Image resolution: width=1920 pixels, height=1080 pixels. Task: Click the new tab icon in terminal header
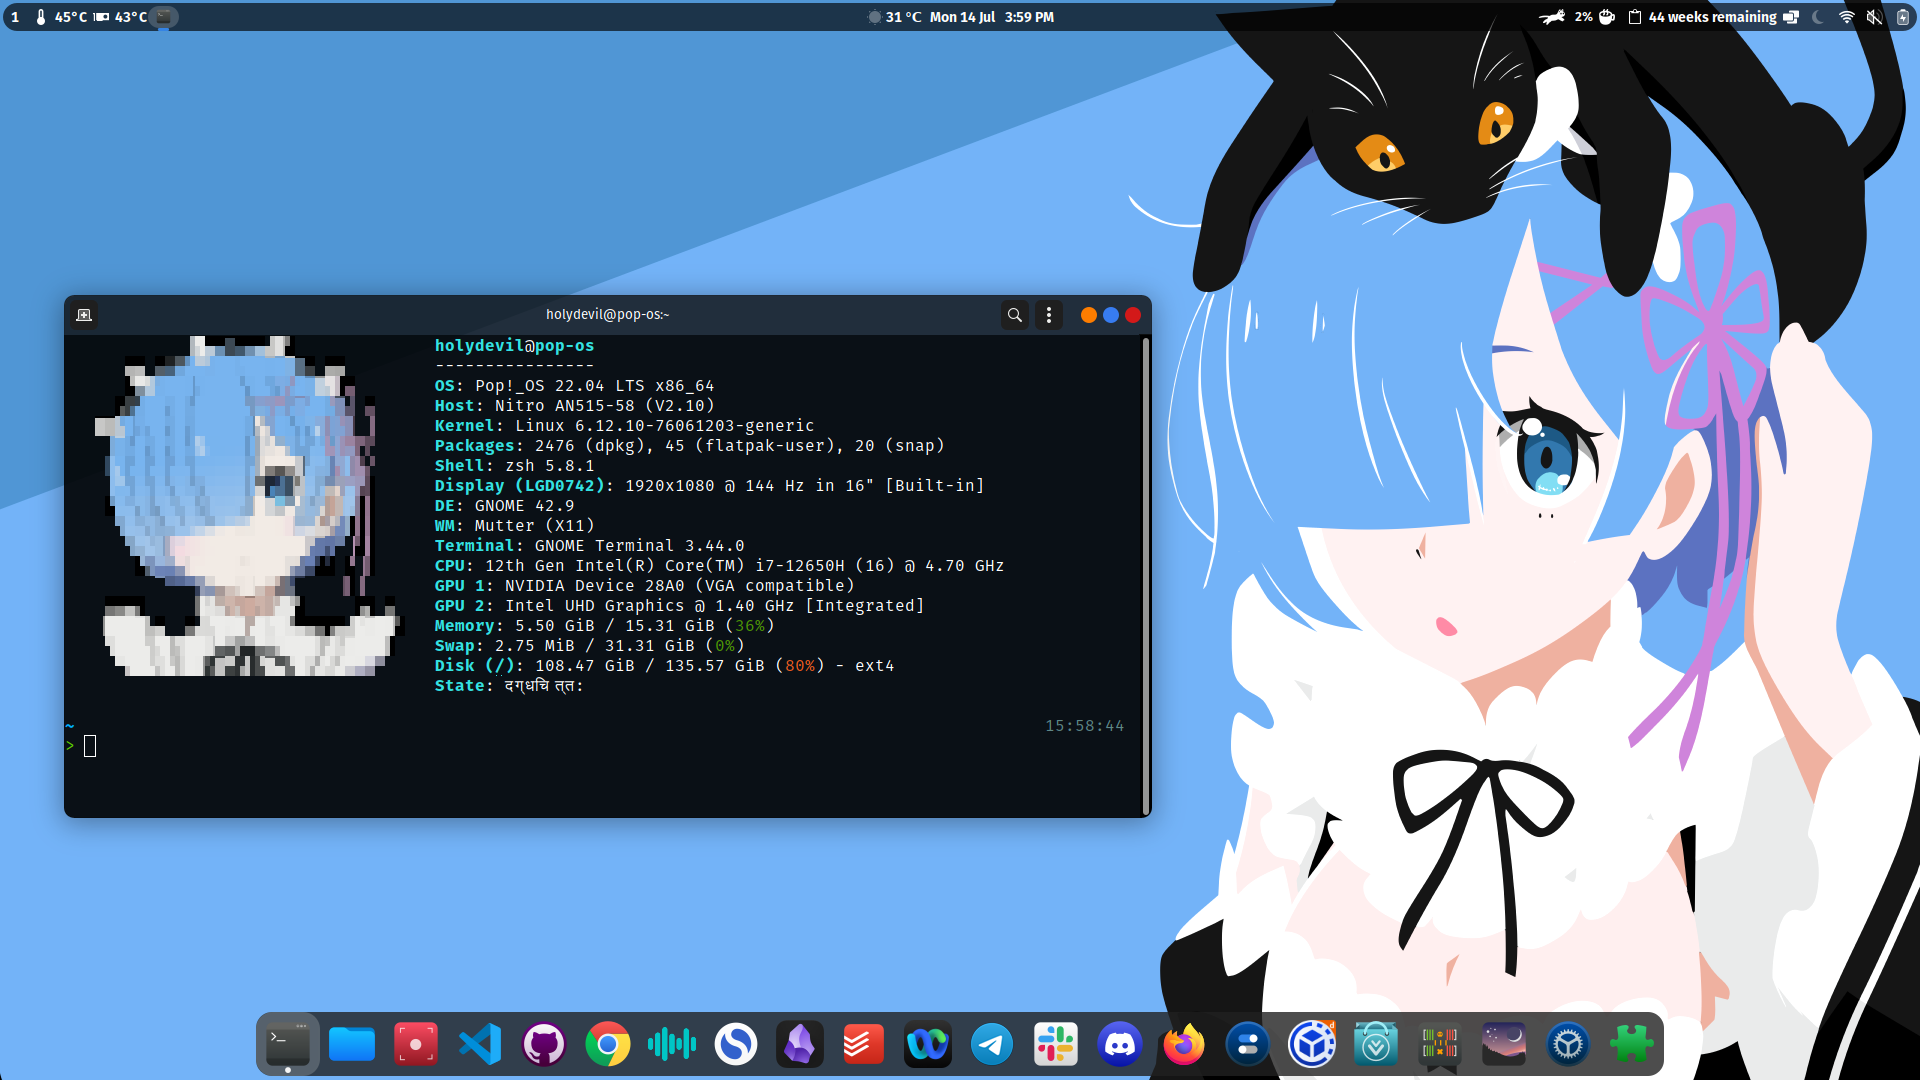84,315
